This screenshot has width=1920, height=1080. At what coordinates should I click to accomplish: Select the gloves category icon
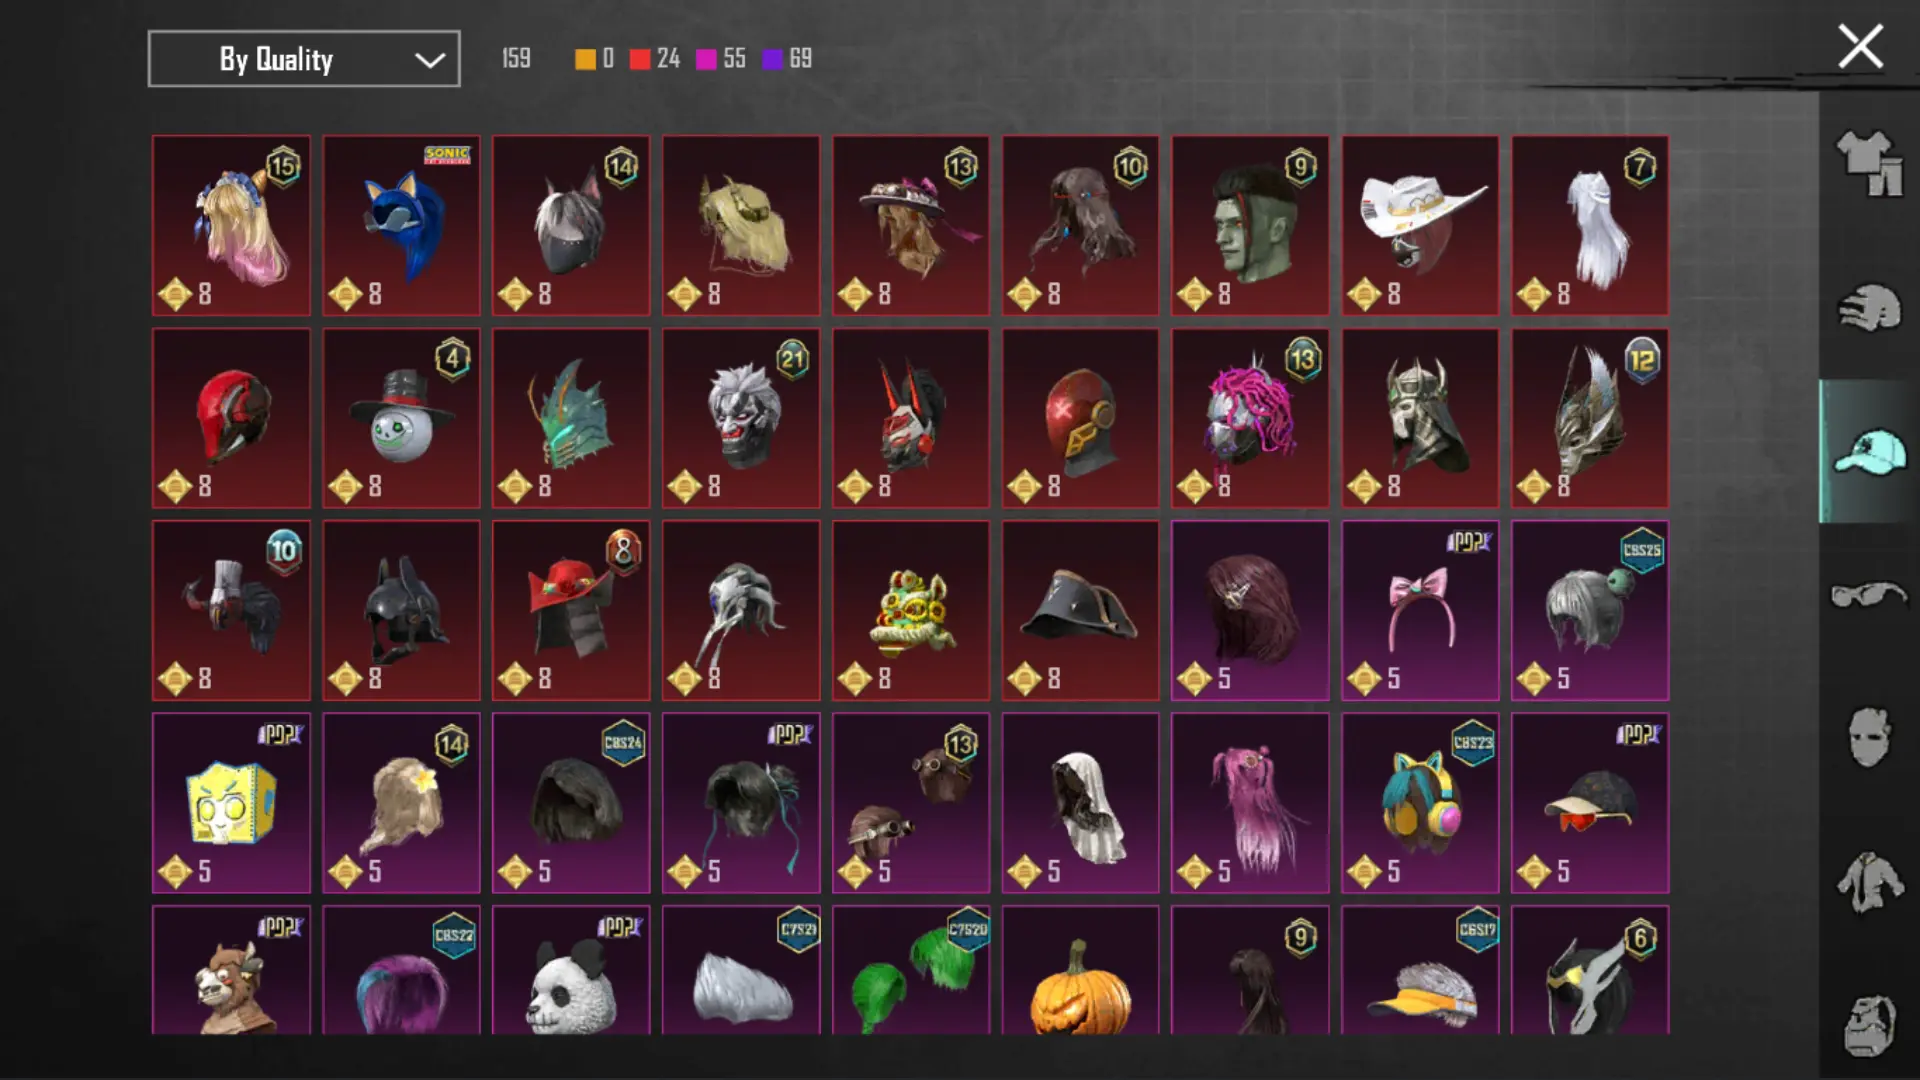1869,307
